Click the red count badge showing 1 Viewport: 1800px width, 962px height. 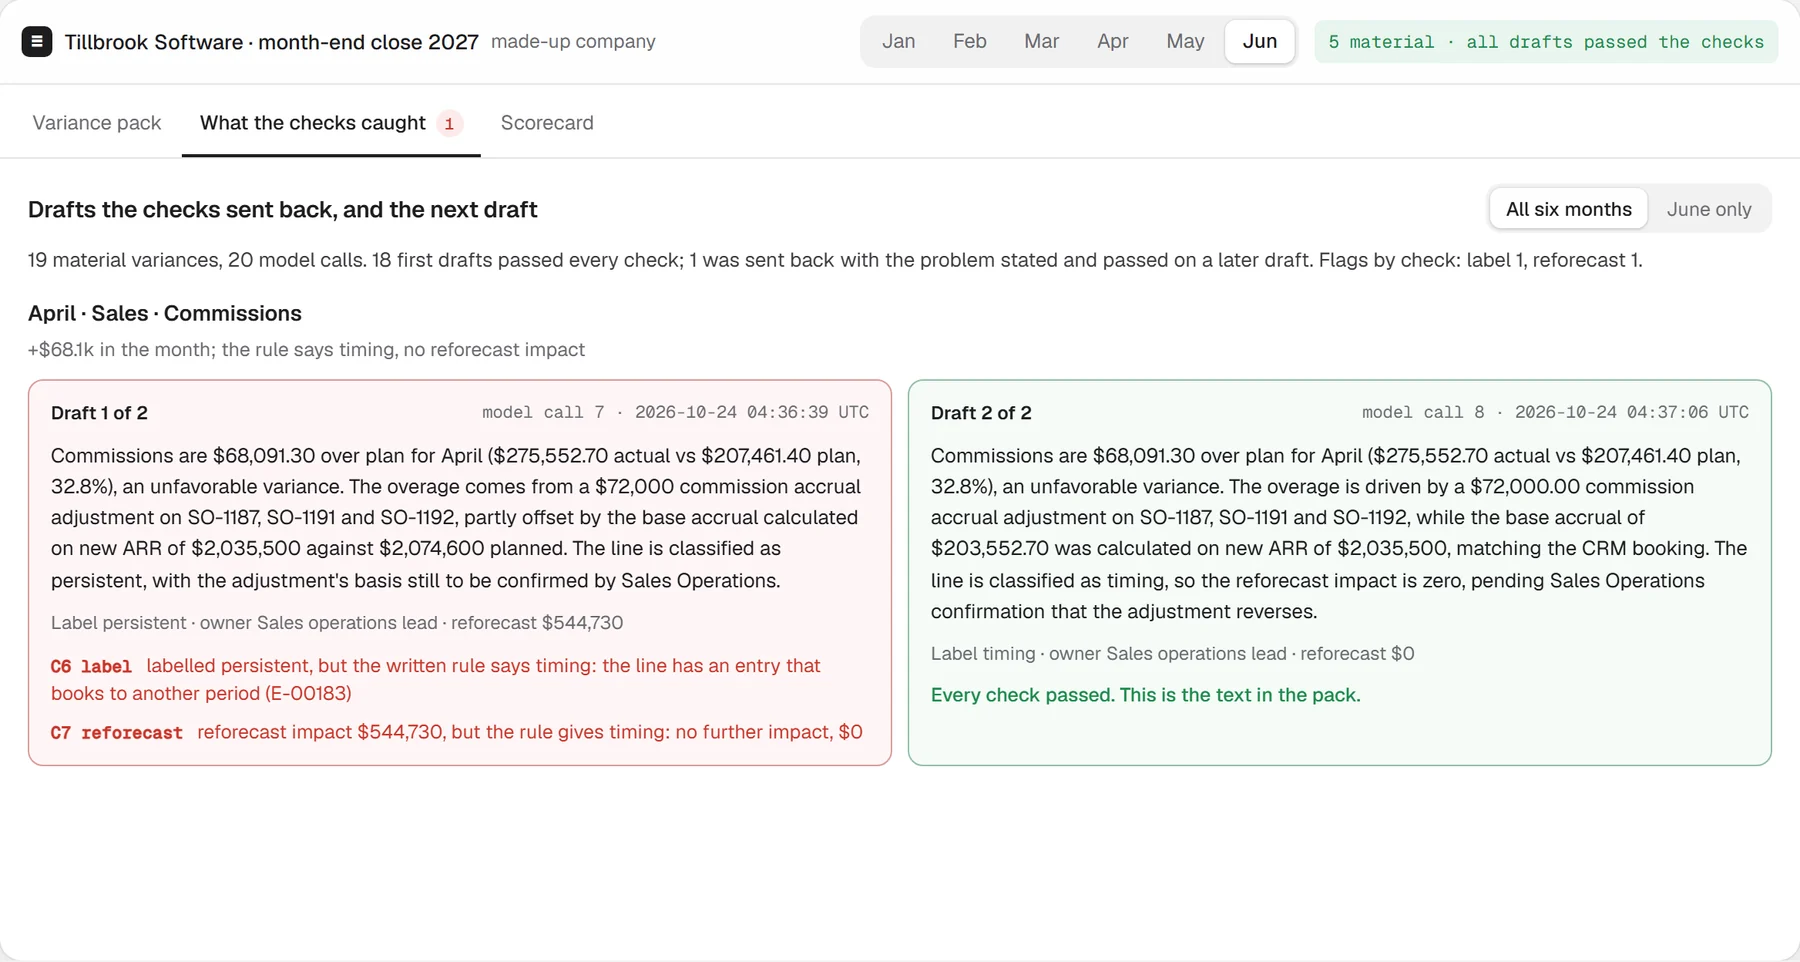pos(449,124)
